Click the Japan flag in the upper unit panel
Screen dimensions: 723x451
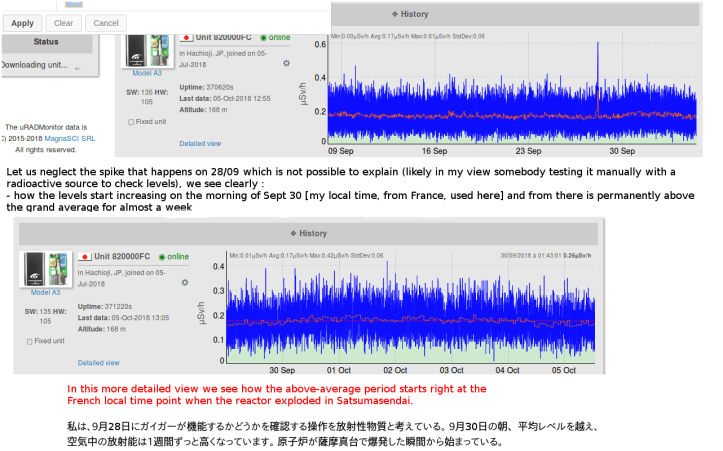187,37
